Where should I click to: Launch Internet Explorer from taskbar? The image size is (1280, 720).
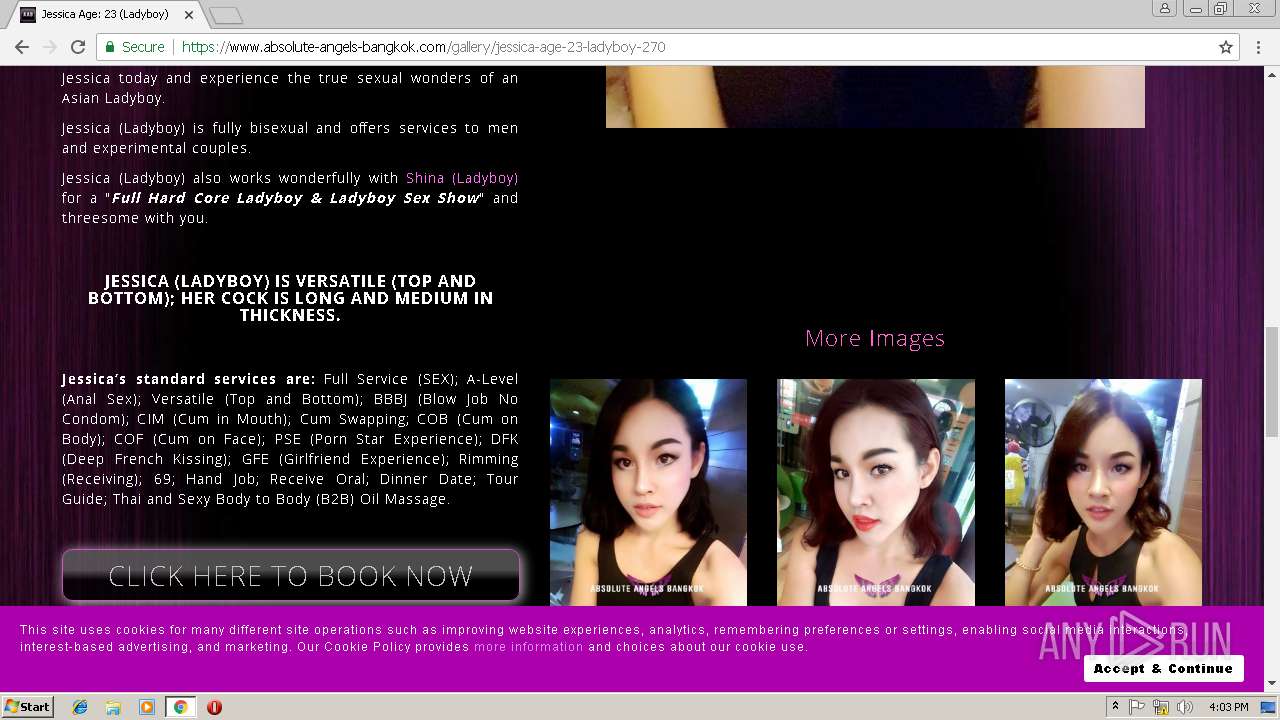click(x=80, y=707)
